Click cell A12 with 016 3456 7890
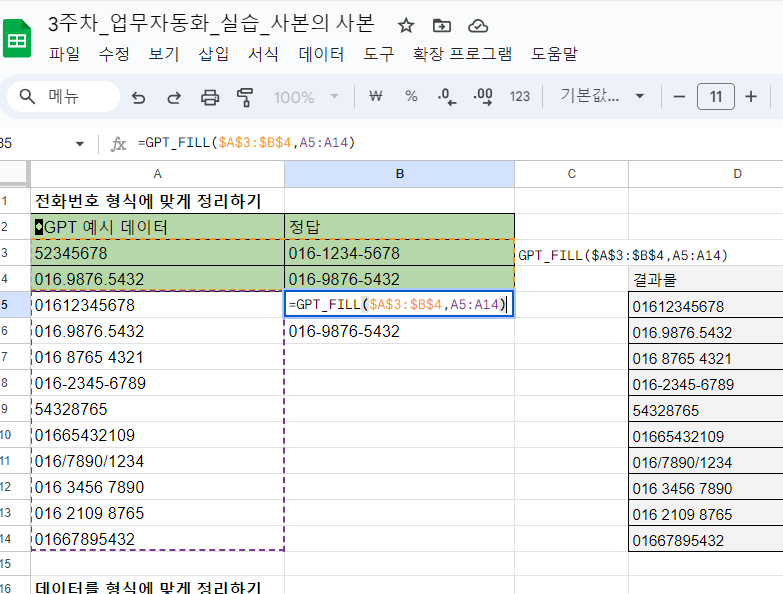Viewport: 783px width, 594px height. 157,487
